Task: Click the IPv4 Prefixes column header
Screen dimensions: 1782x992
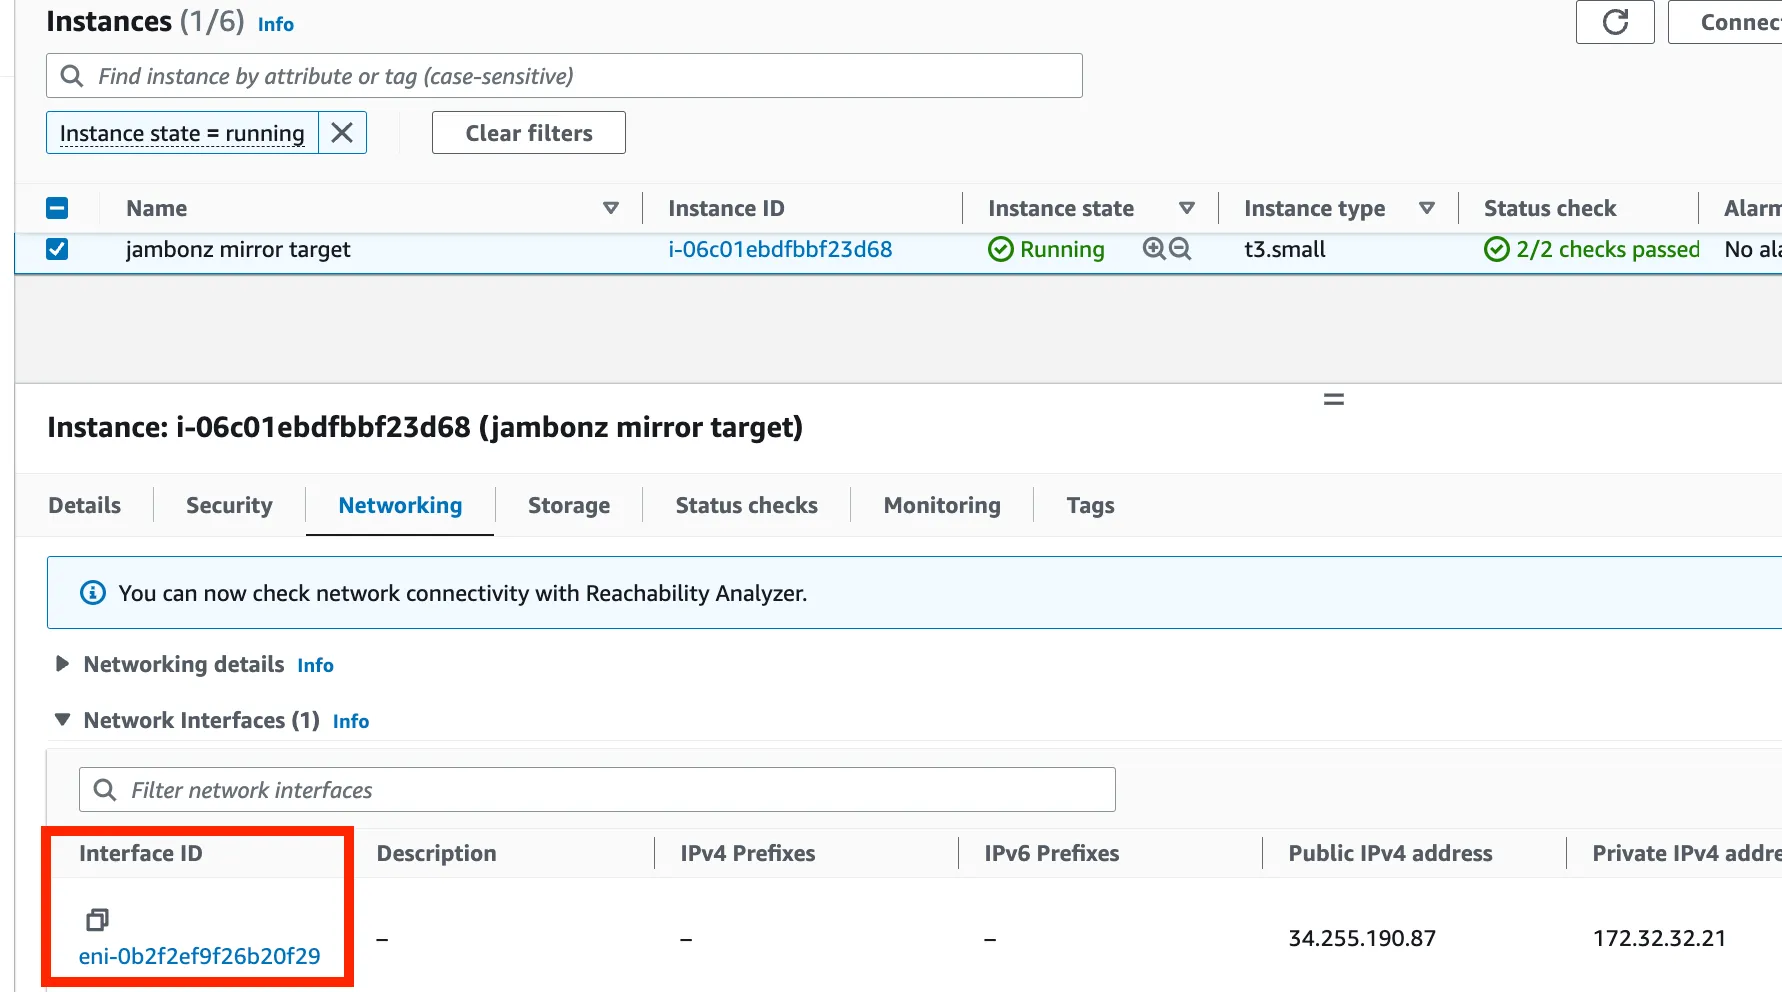Action: pos(748,853)
